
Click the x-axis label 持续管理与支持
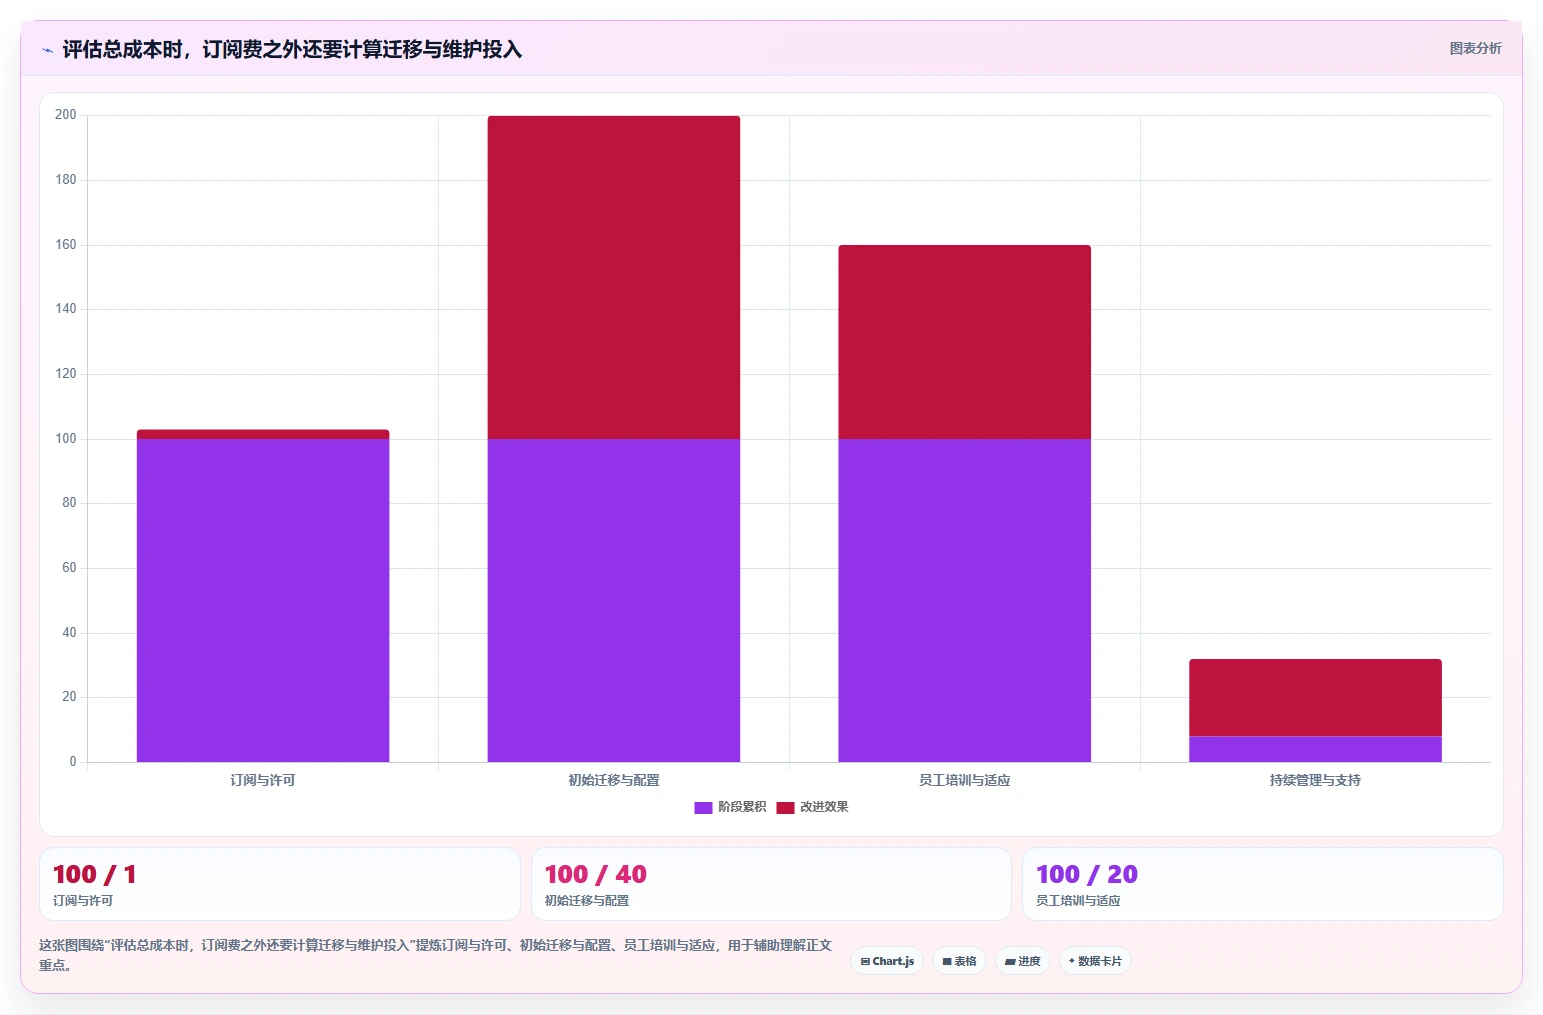1315,780
